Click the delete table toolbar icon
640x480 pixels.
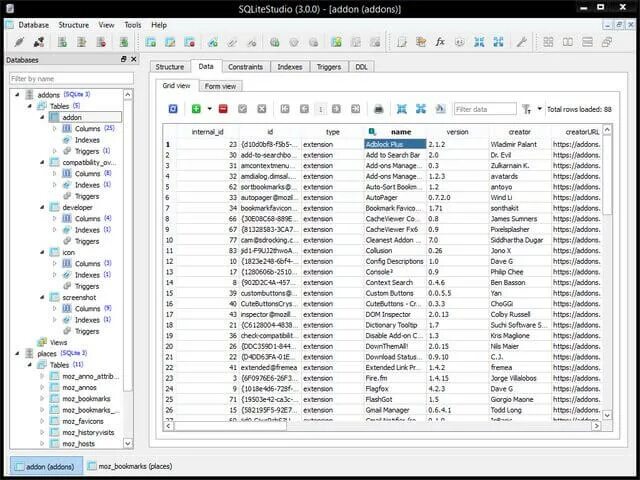(190, 42)
